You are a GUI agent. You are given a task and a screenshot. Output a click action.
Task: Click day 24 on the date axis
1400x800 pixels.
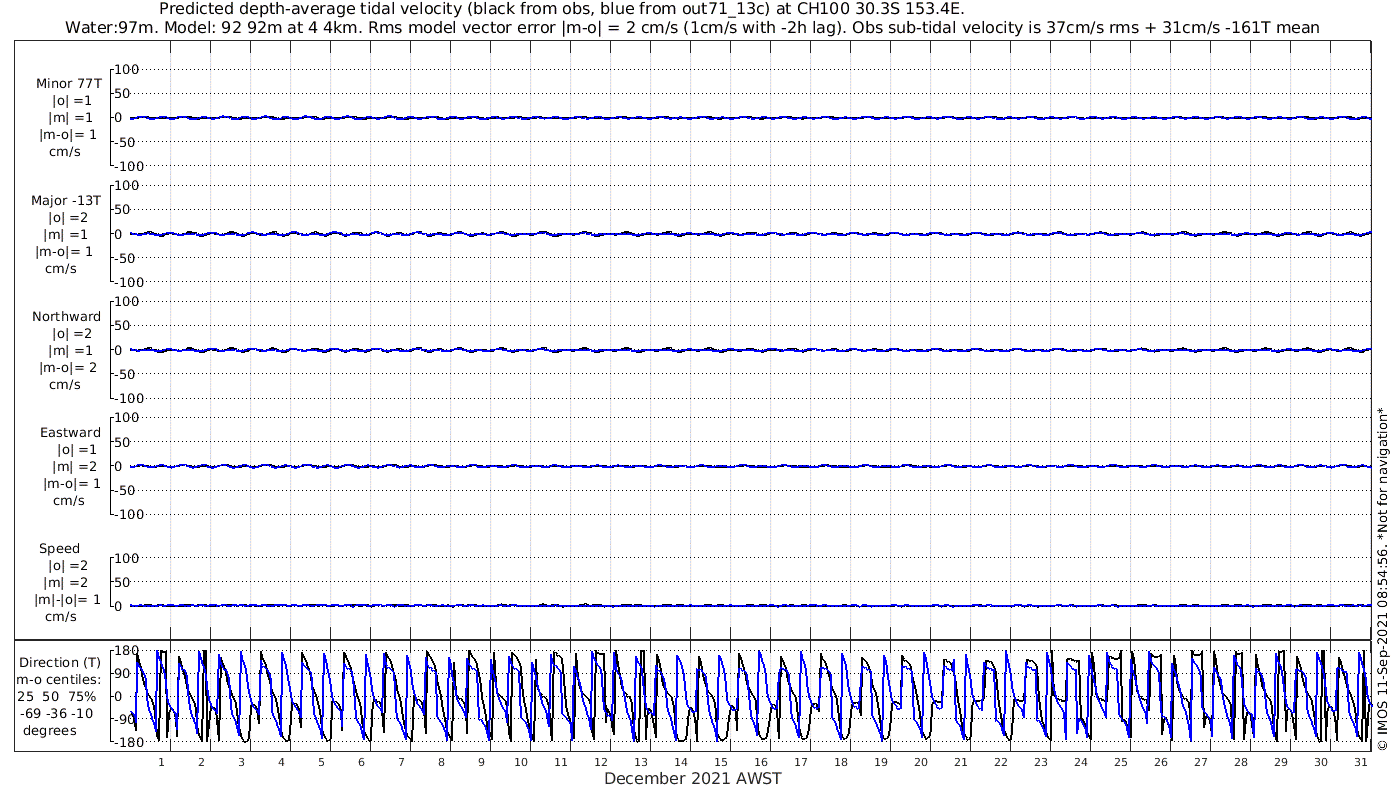[x=1081, y=762]
